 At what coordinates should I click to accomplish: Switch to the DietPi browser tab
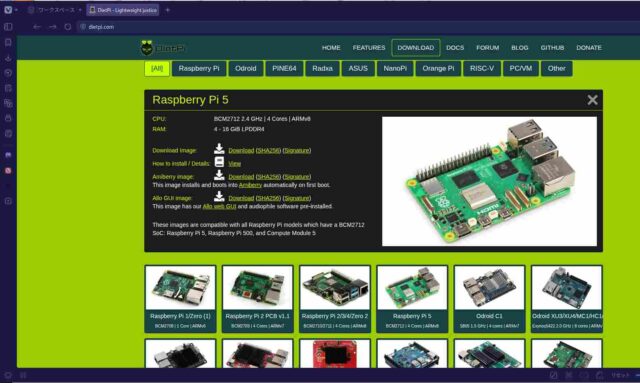[x=123, y=10]
